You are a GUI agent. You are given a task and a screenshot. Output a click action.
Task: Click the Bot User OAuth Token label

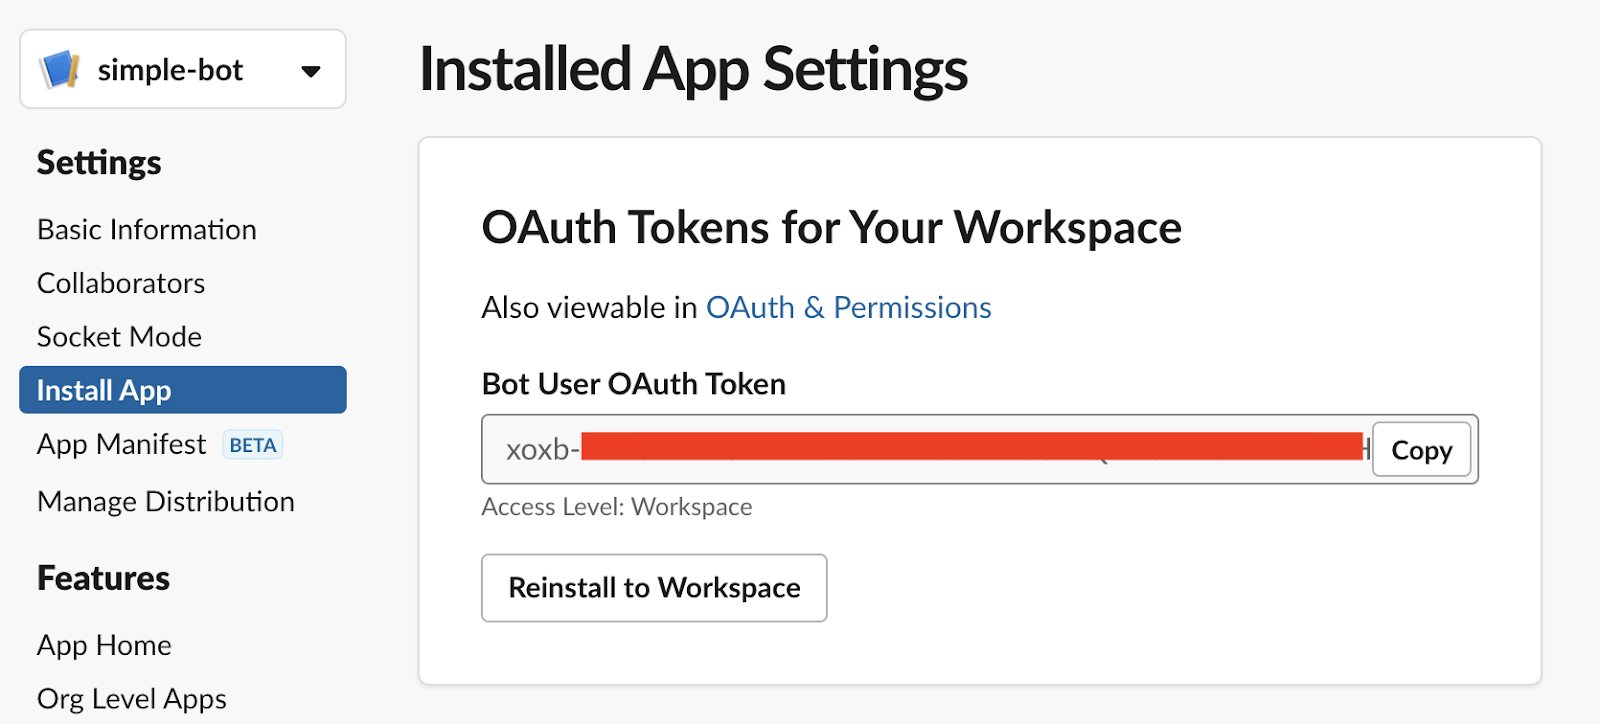(634, 384)
